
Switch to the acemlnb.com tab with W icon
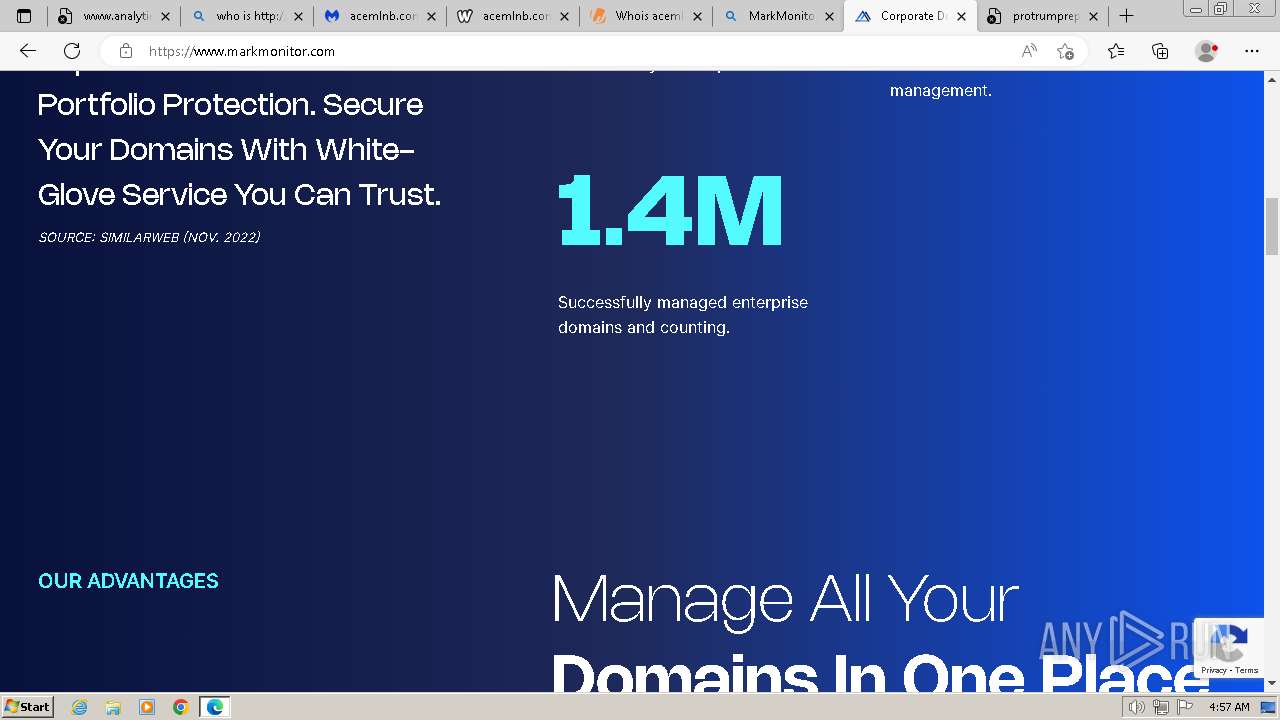tap(513, 16)
